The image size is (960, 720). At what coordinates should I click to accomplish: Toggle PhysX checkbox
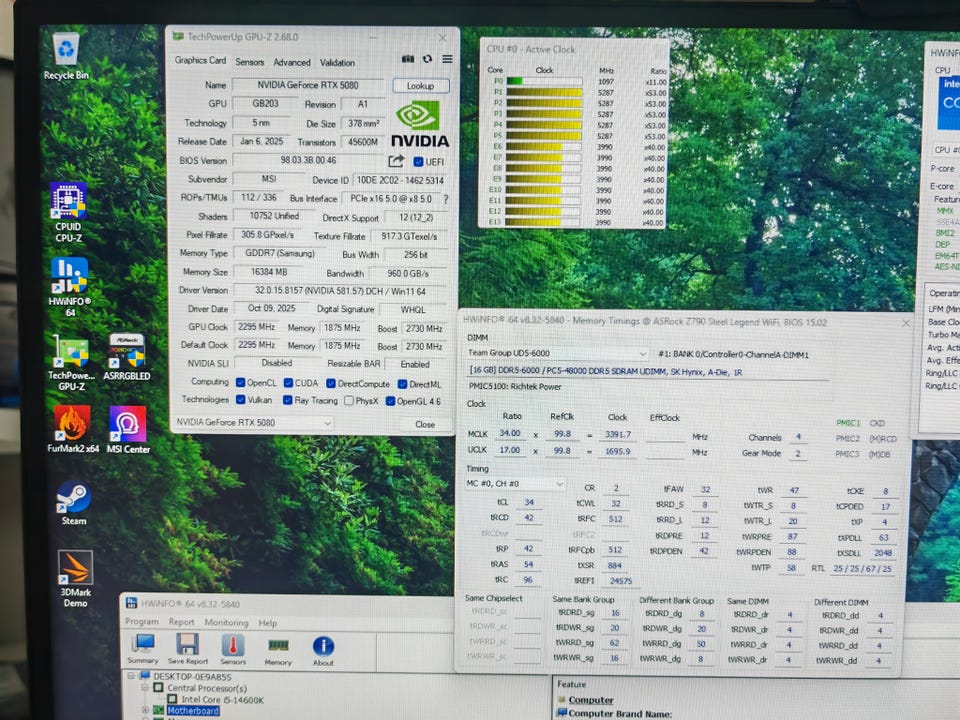click(349, 401)
